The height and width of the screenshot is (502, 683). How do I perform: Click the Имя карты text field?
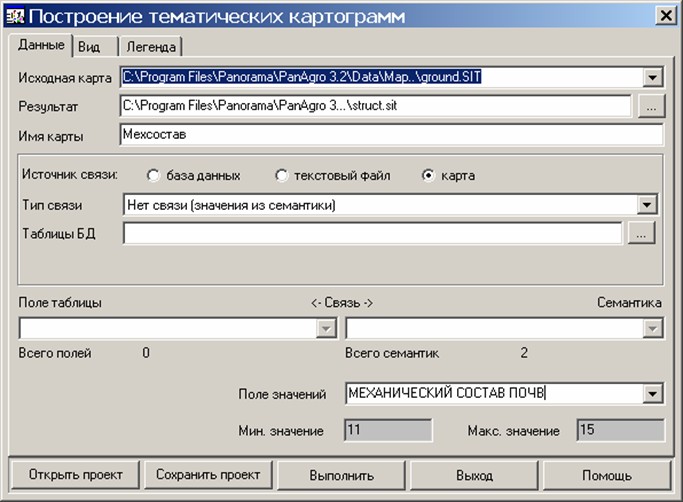391,135
